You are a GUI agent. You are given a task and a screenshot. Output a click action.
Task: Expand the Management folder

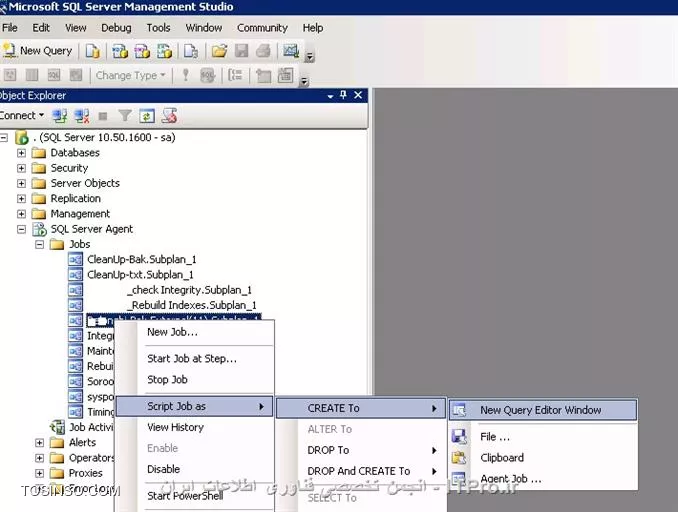(21, 214)
